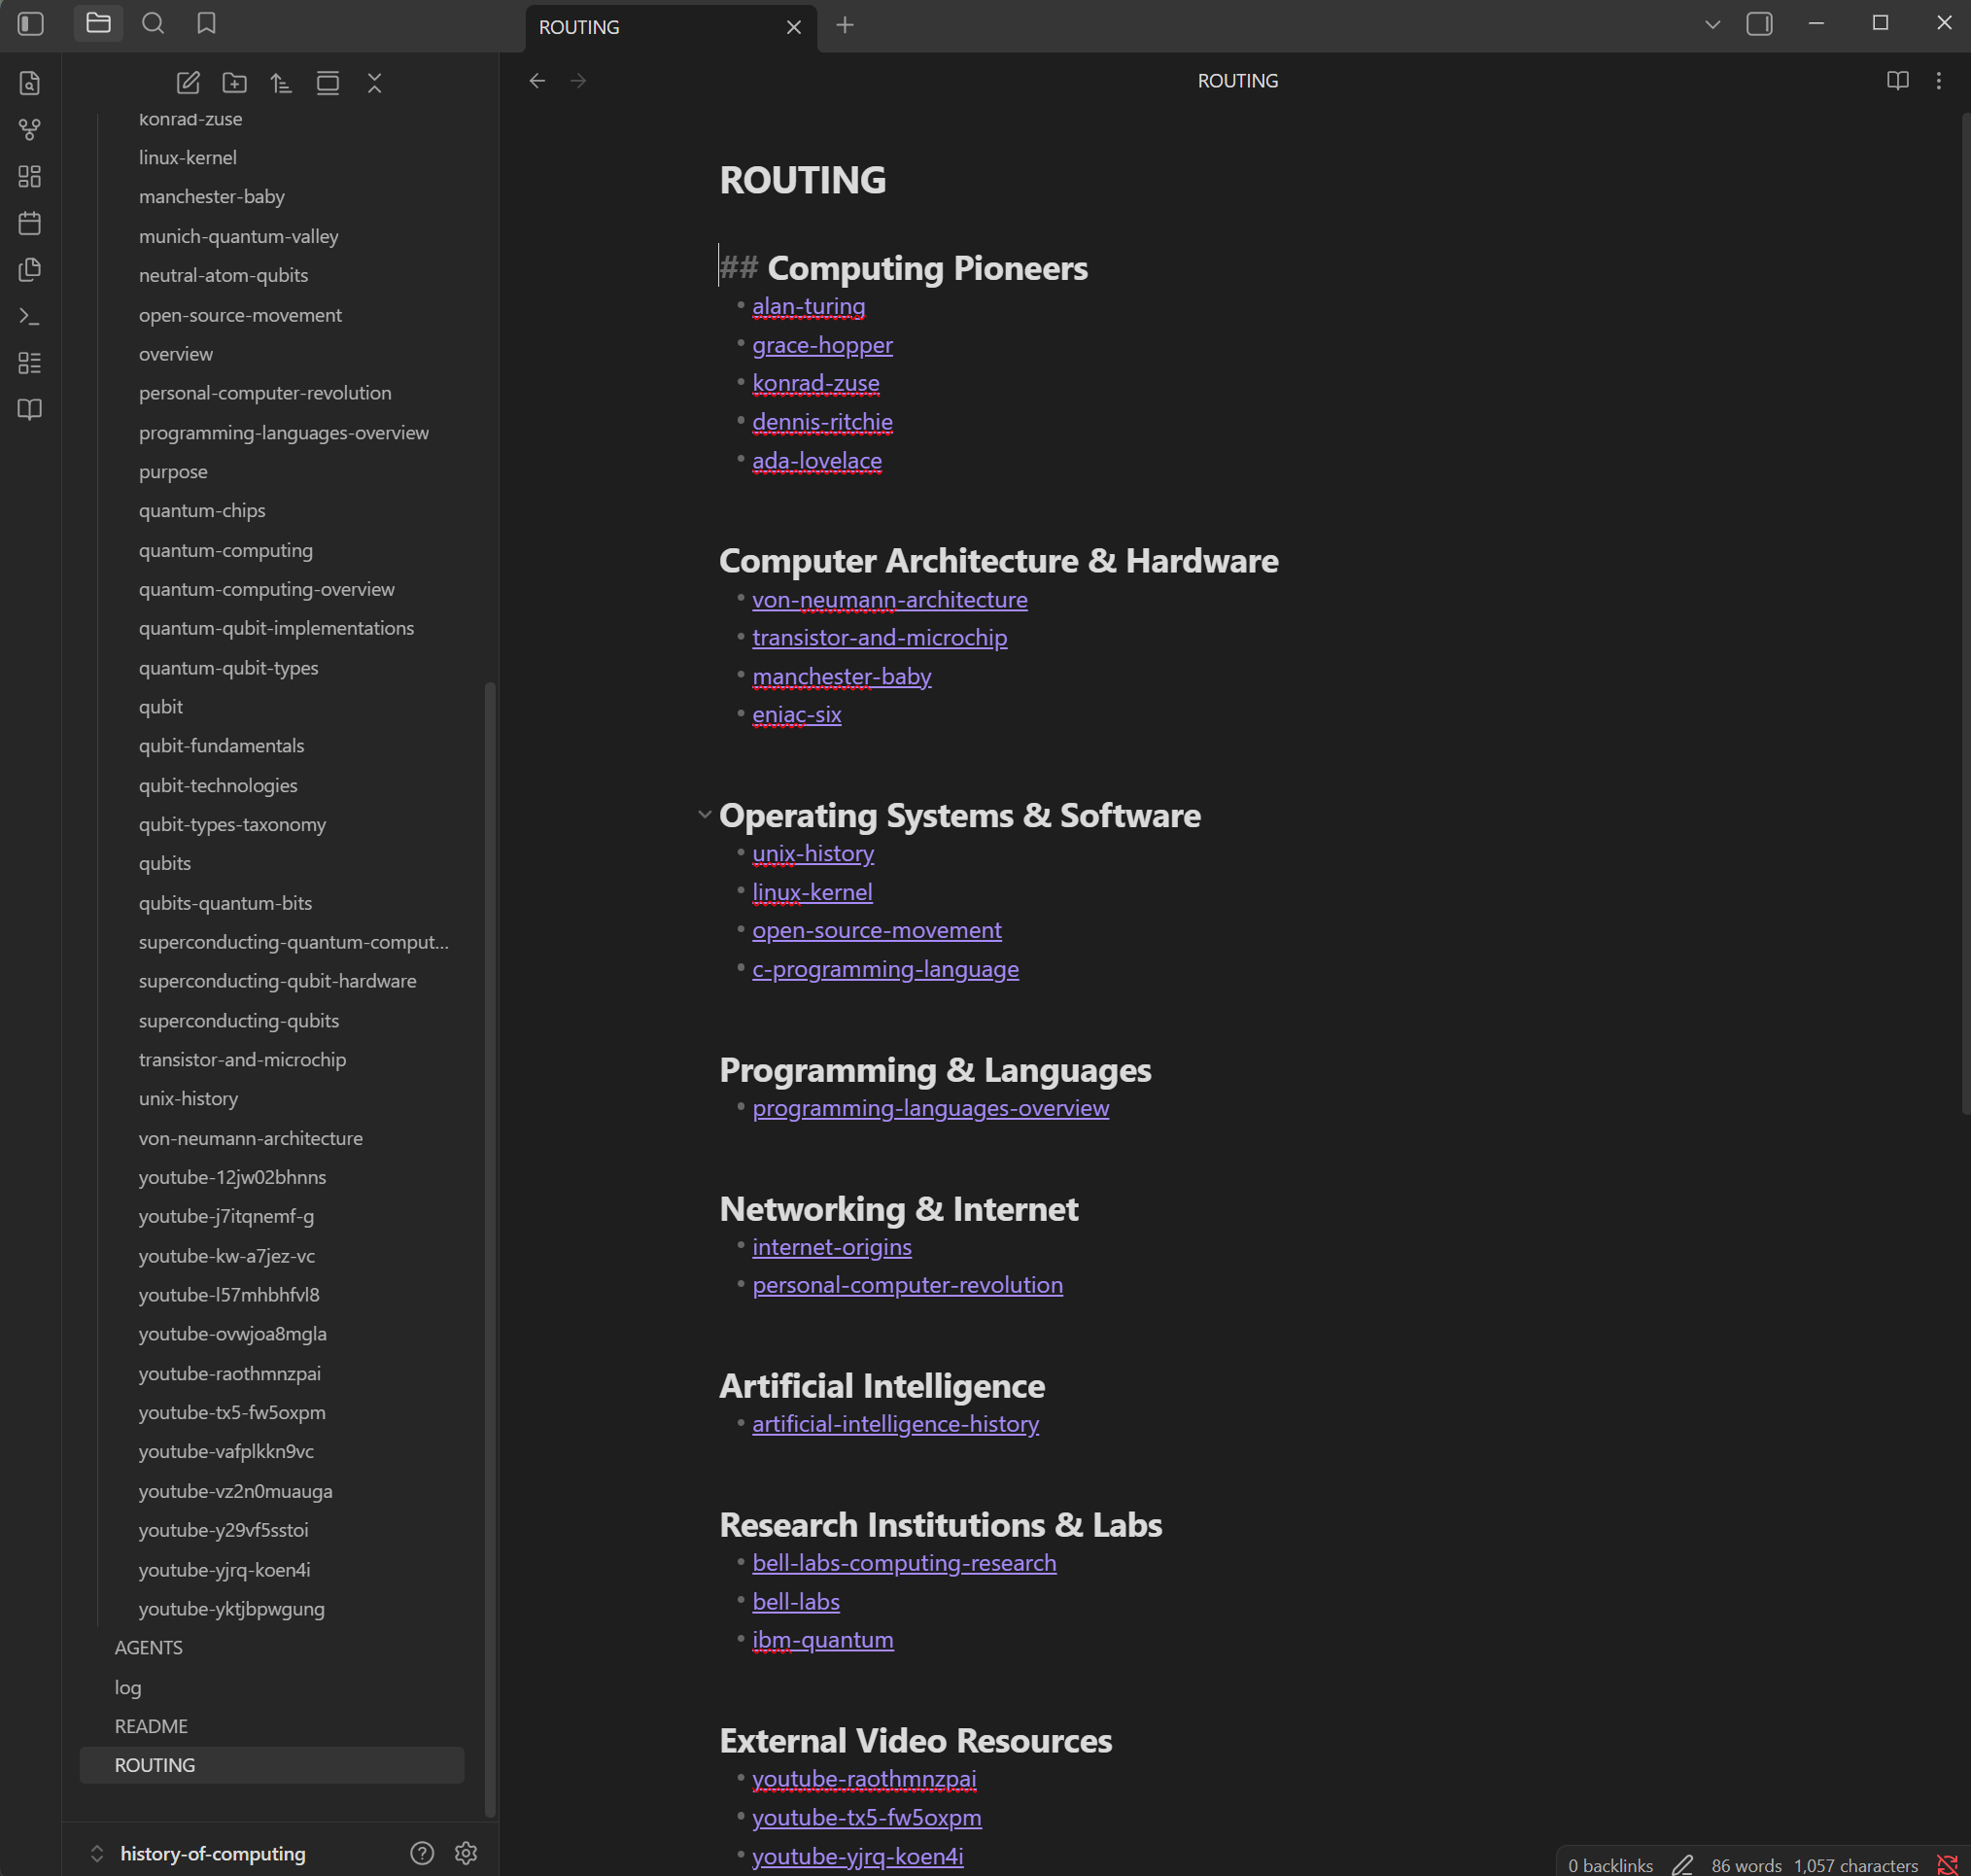Open command palette ribbon icon
Image resolution: width=1971 pixels, height=1876 pixels.
pyautogui.click(x=30, y=316)
